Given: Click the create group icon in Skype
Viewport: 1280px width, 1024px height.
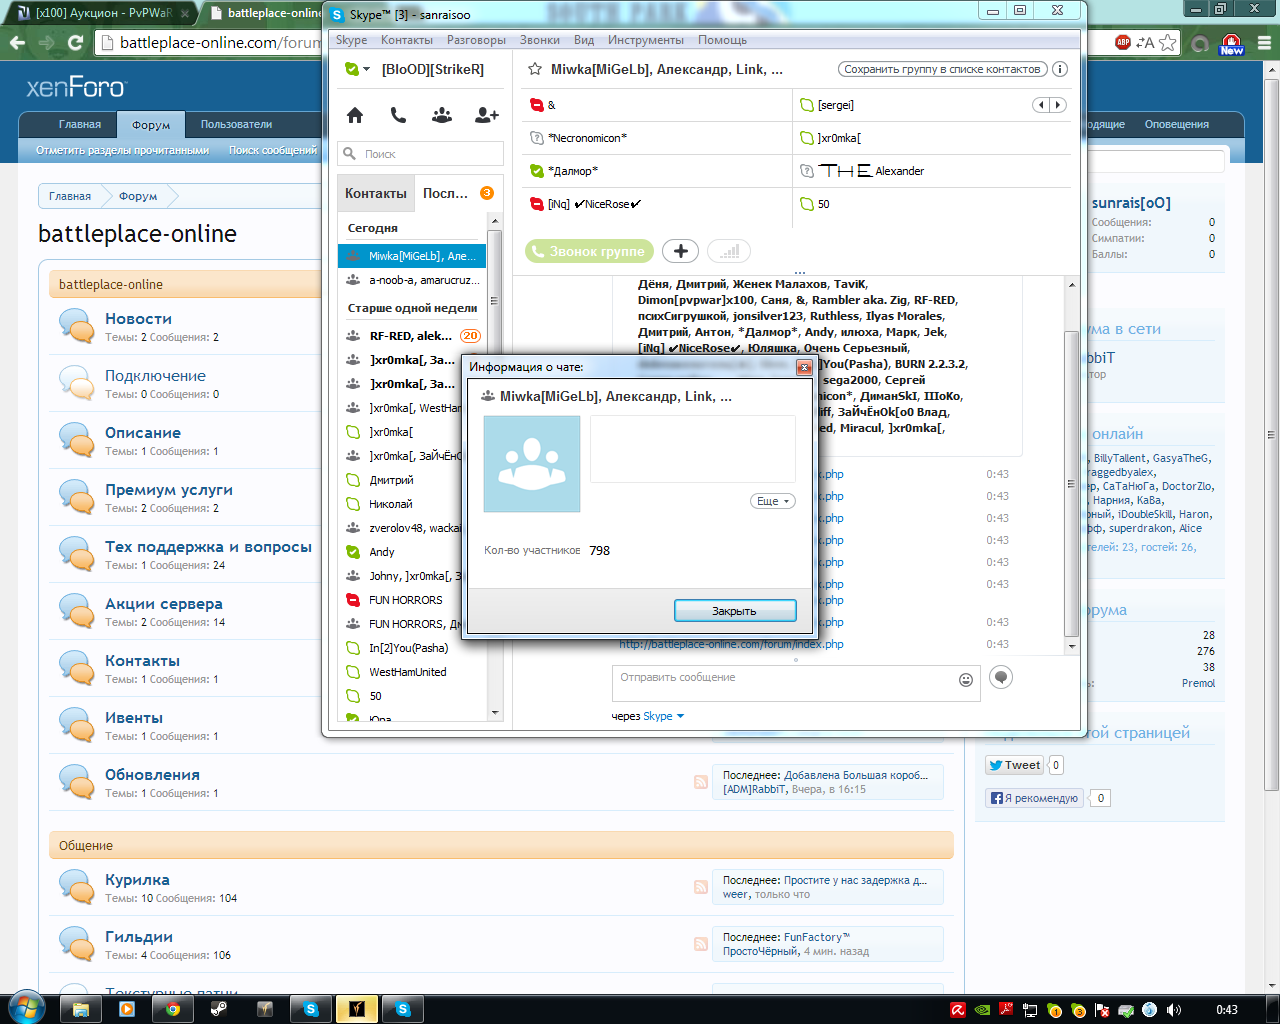Looking at the screenshot, I should point(442,115).
